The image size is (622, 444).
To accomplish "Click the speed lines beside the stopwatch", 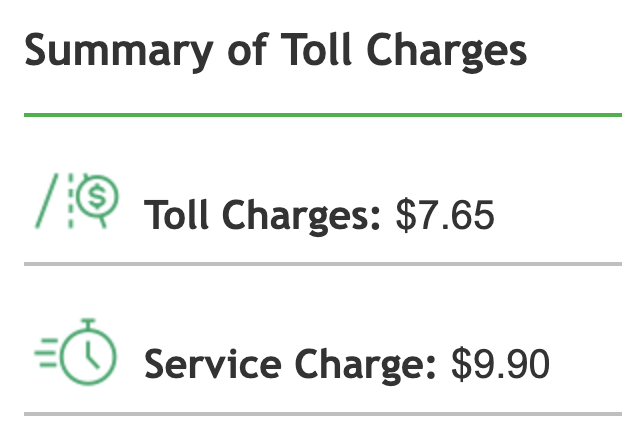I will [45, 354].
